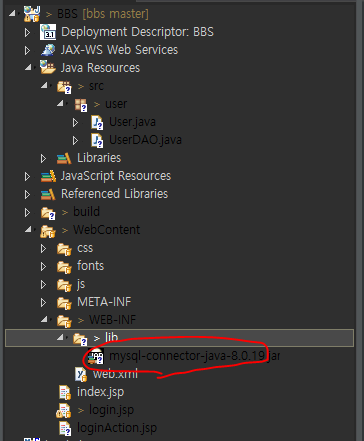Select the 'index.jsp' file name
Screen dimensions: 364x441
point(100,392)
